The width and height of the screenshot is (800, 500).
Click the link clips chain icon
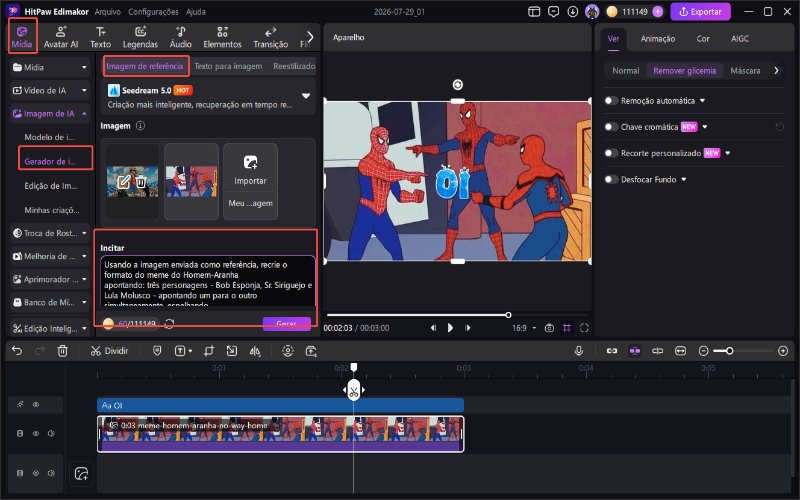pos(612,351)
